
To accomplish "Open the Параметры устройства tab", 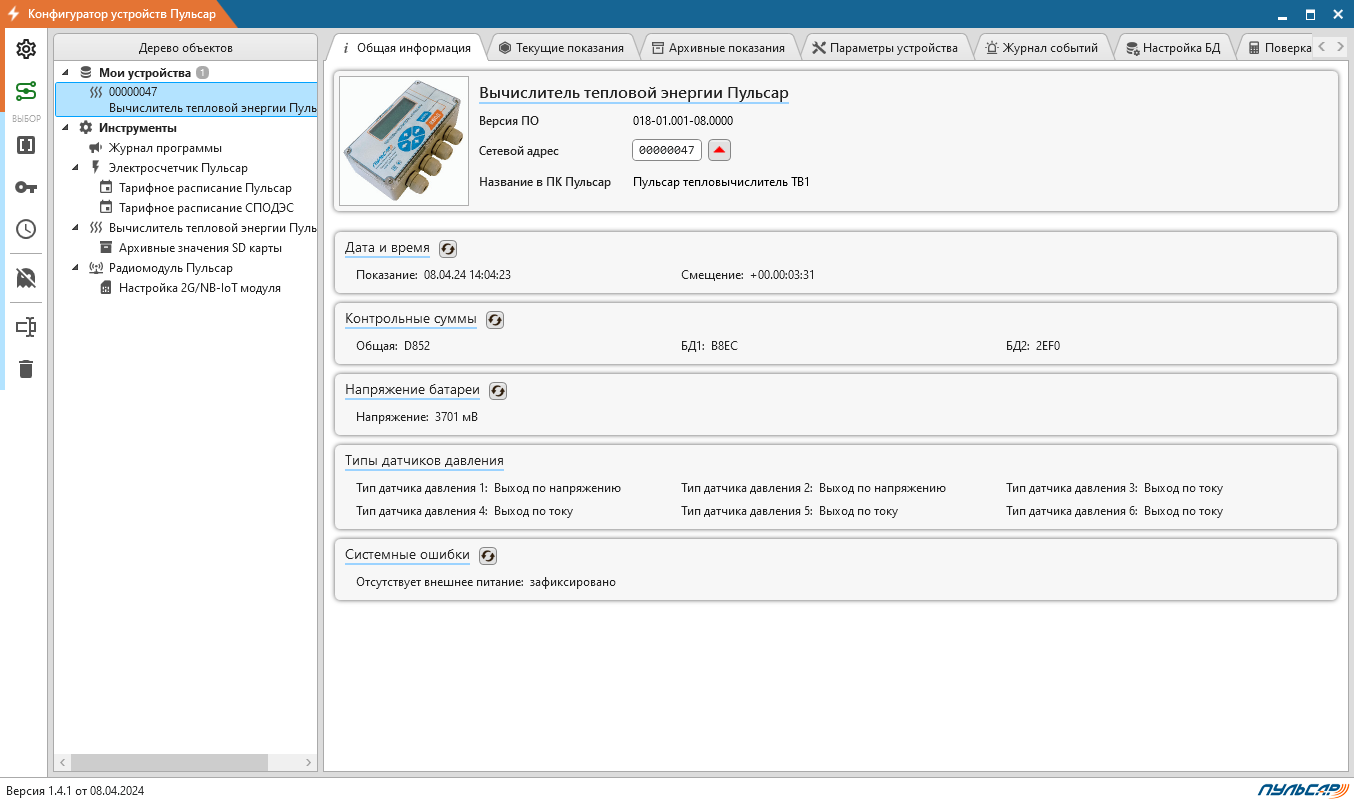I will point(885,47).
